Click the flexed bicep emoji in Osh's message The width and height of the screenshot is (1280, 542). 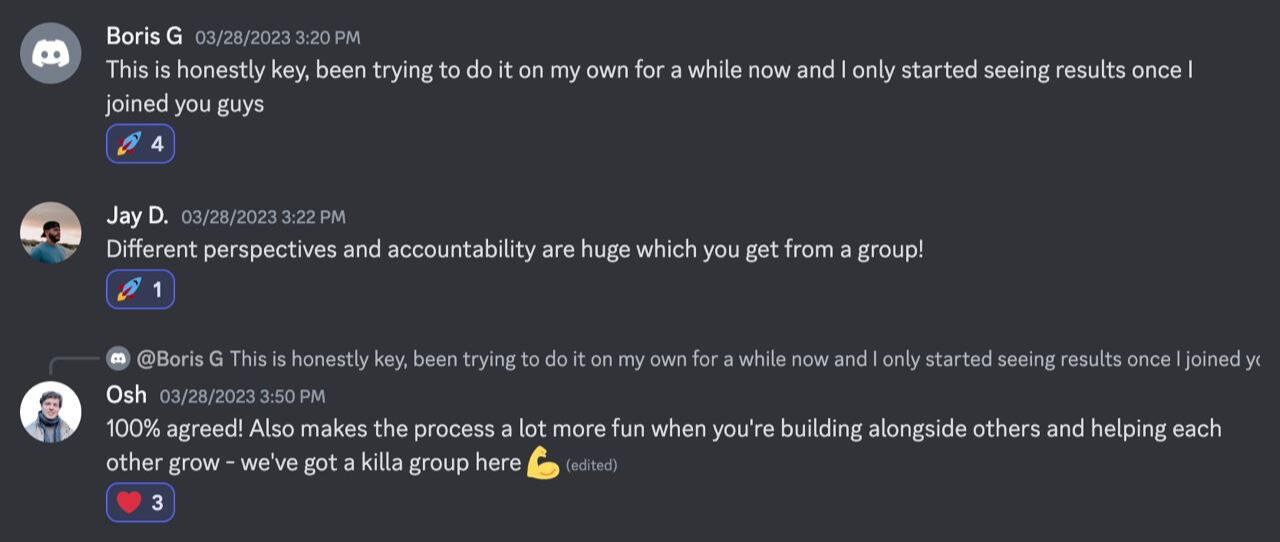pos(542,463)
